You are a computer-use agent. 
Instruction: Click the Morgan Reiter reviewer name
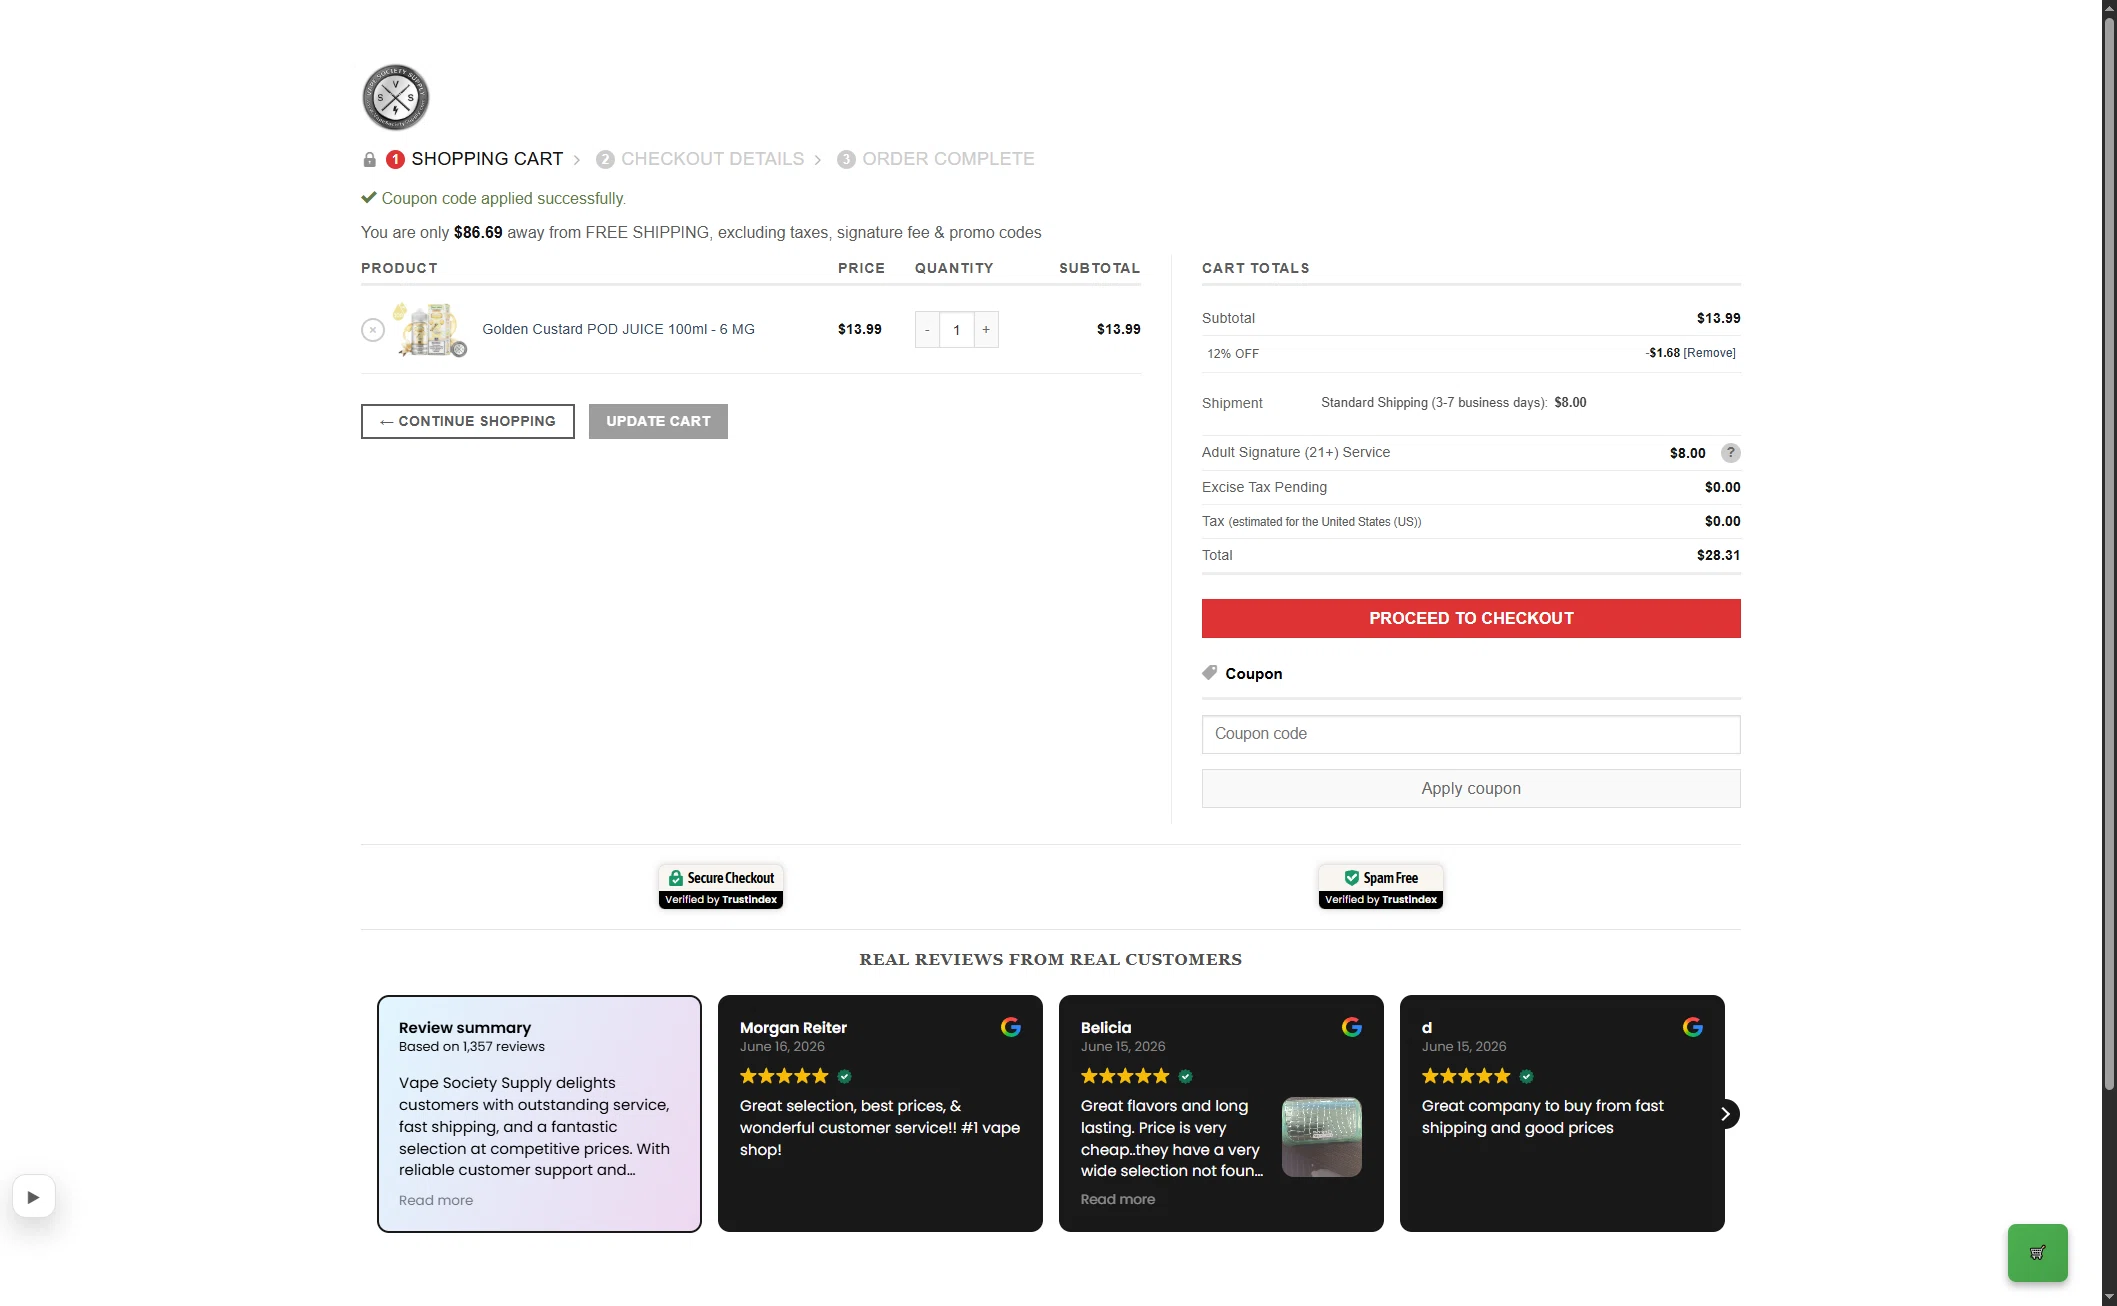(793, 1028)
